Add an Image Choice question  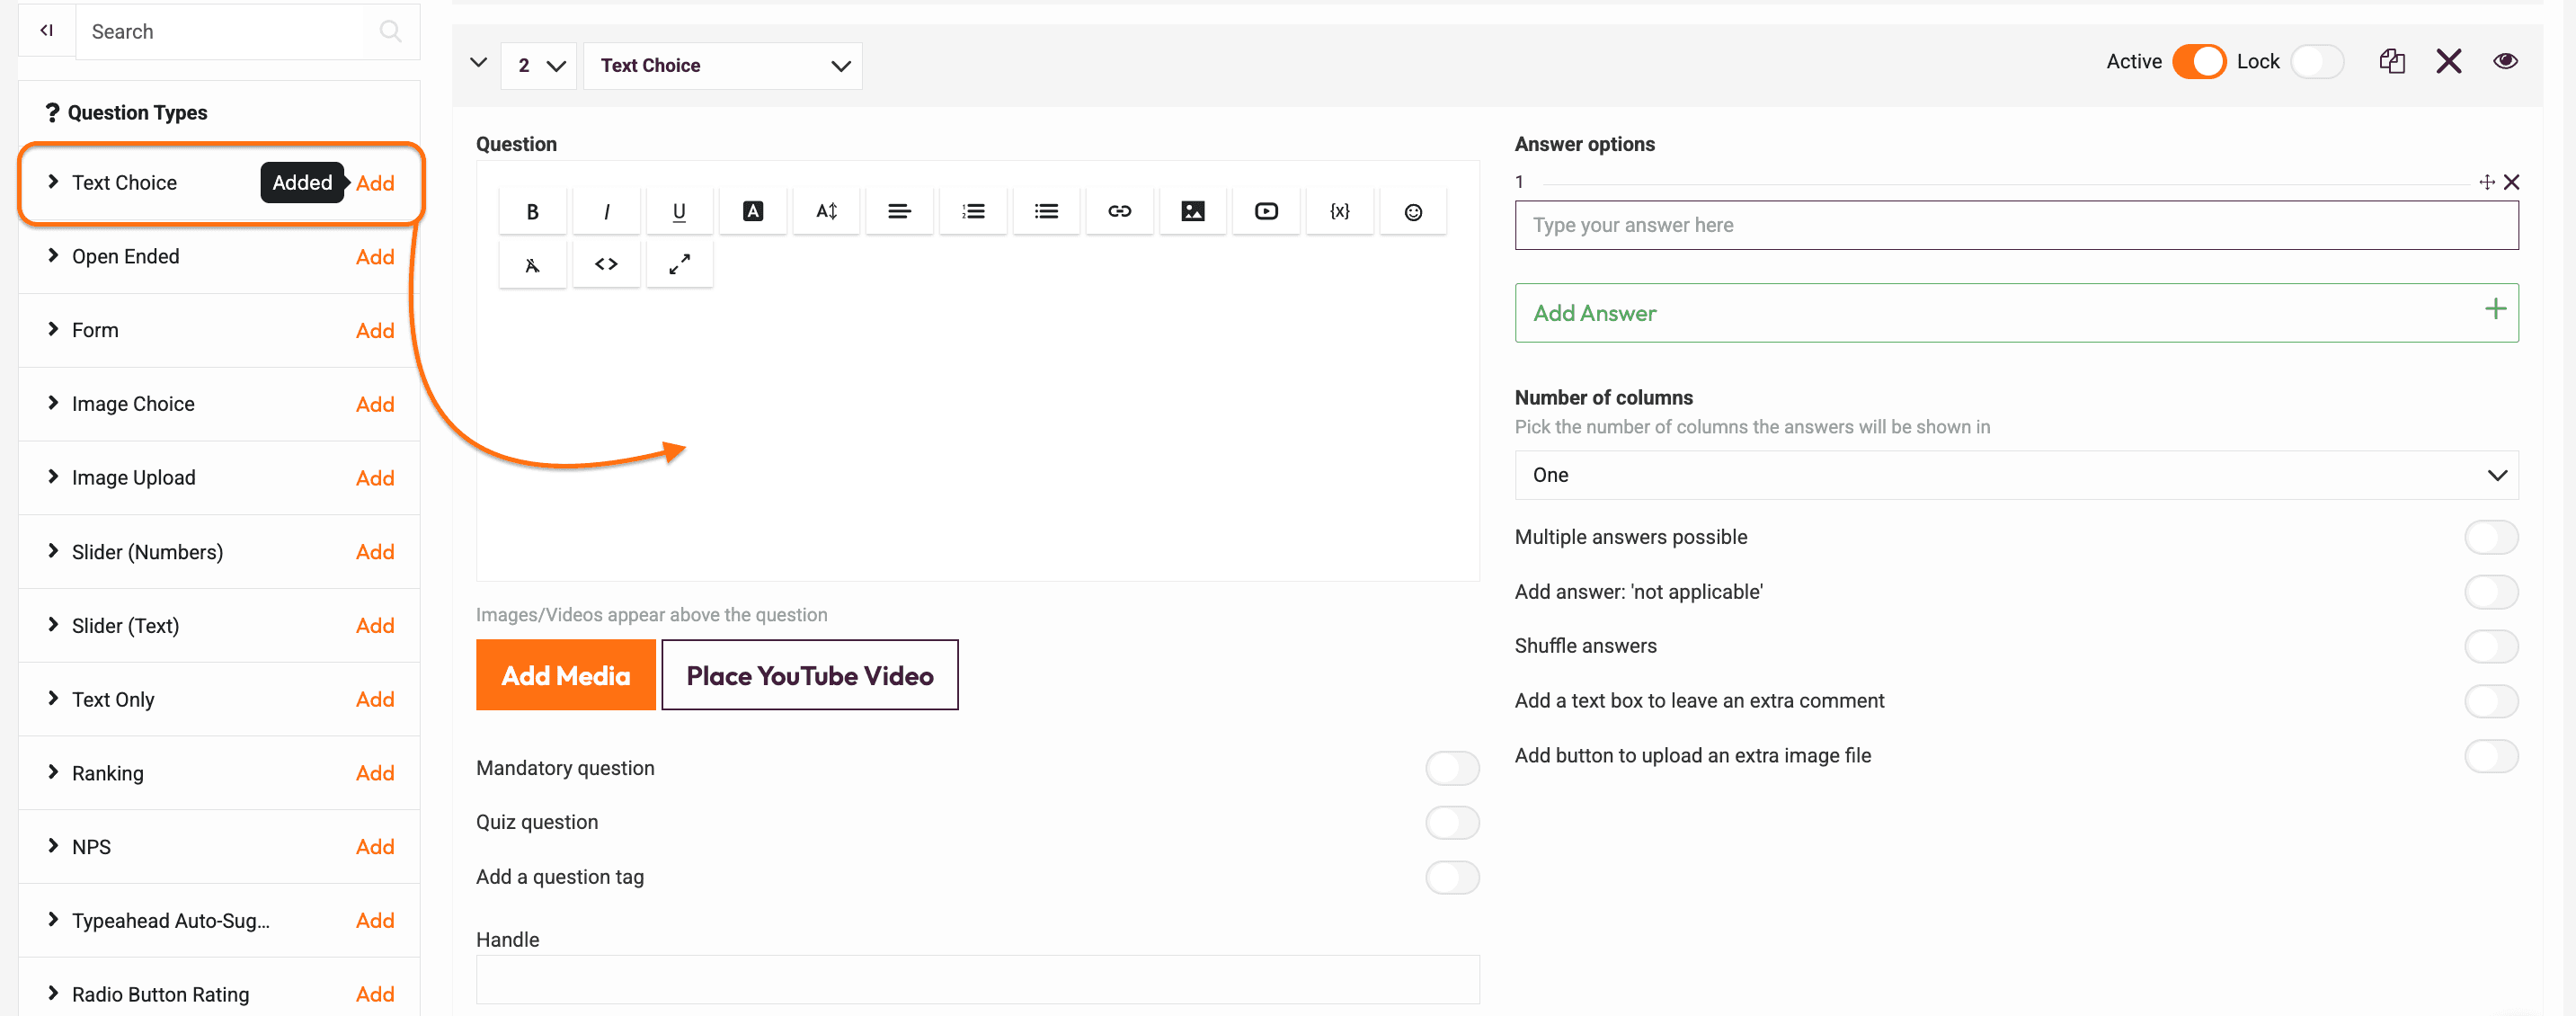point(375,404)
